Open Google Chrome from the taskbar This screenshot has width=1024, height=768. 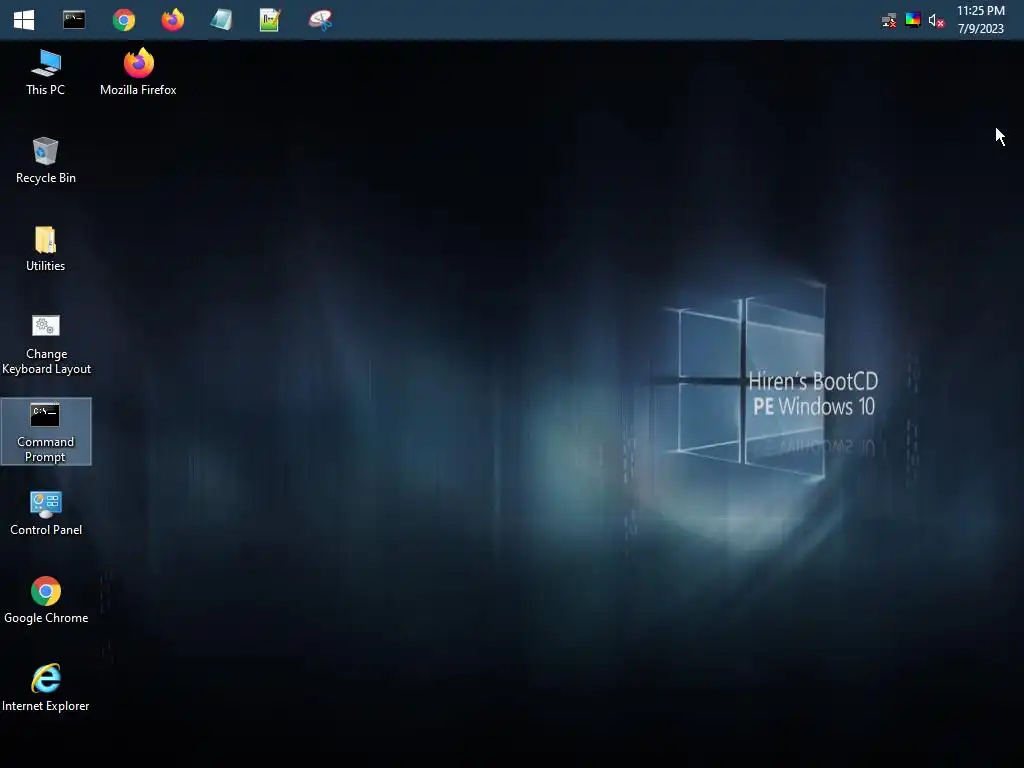point(123,20)
